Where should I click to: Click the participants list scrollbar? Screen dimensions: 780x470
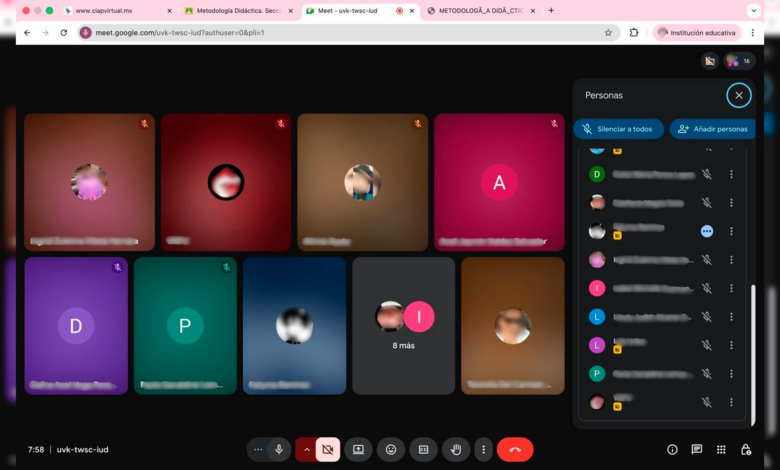(x=752, y=340)
